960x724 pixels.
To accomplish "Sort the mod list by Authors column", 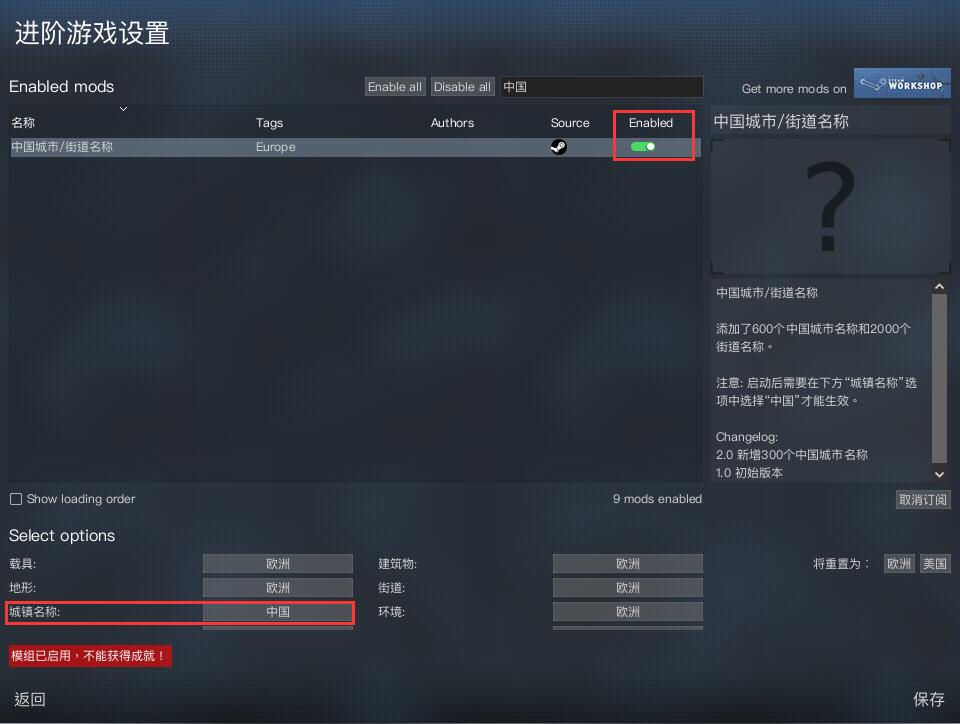I will 452,123.
